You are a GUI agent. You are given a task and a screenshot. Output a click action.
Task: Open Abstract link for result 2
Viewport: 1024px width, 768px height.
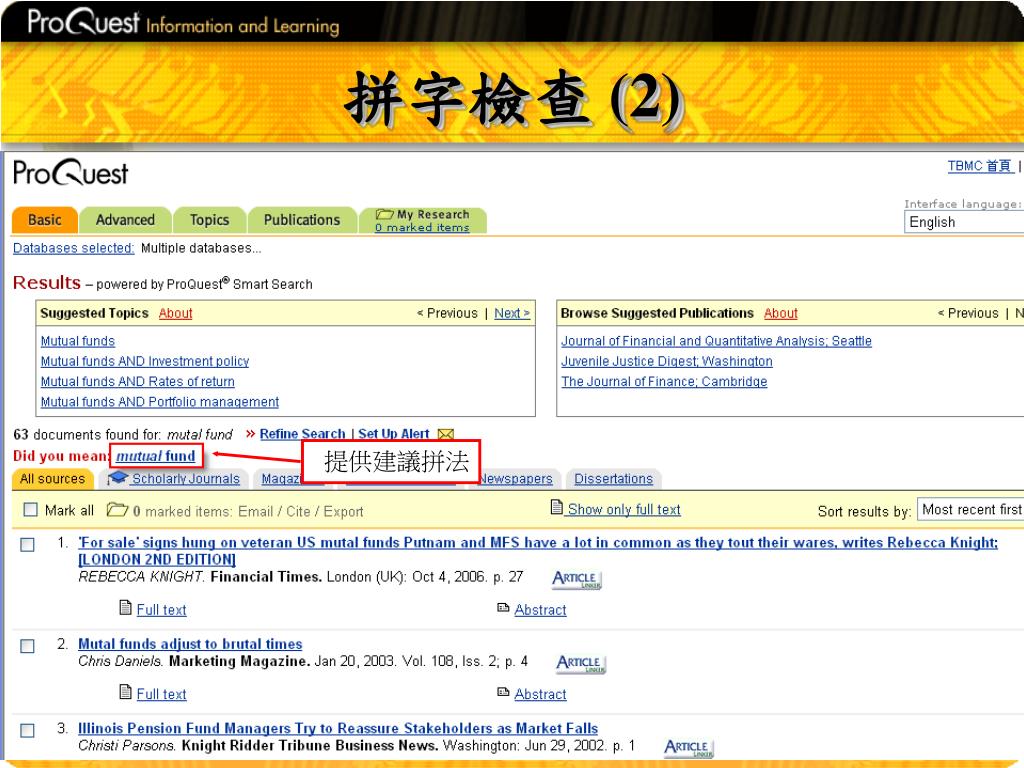pos(540,694)
